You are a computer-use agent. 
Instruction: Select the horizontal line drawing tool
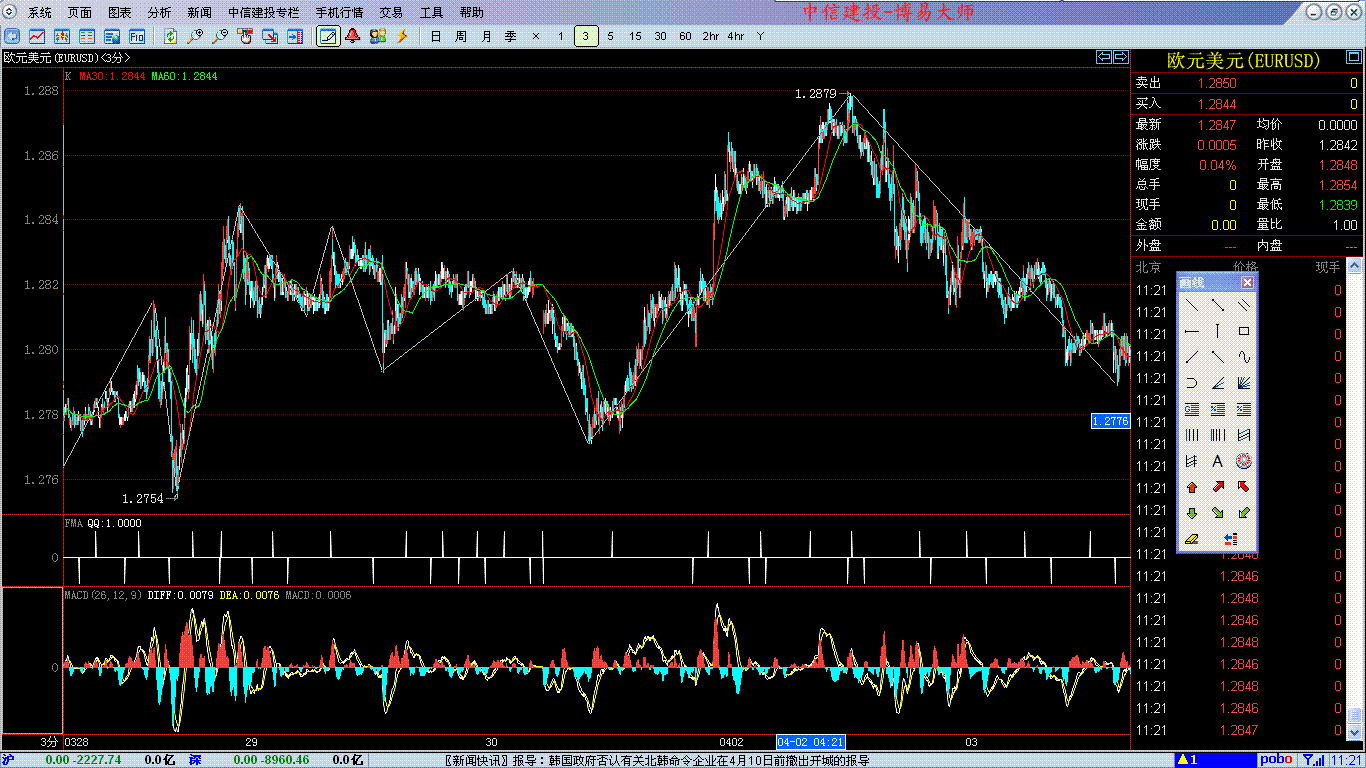click(x=1191, y=331)
